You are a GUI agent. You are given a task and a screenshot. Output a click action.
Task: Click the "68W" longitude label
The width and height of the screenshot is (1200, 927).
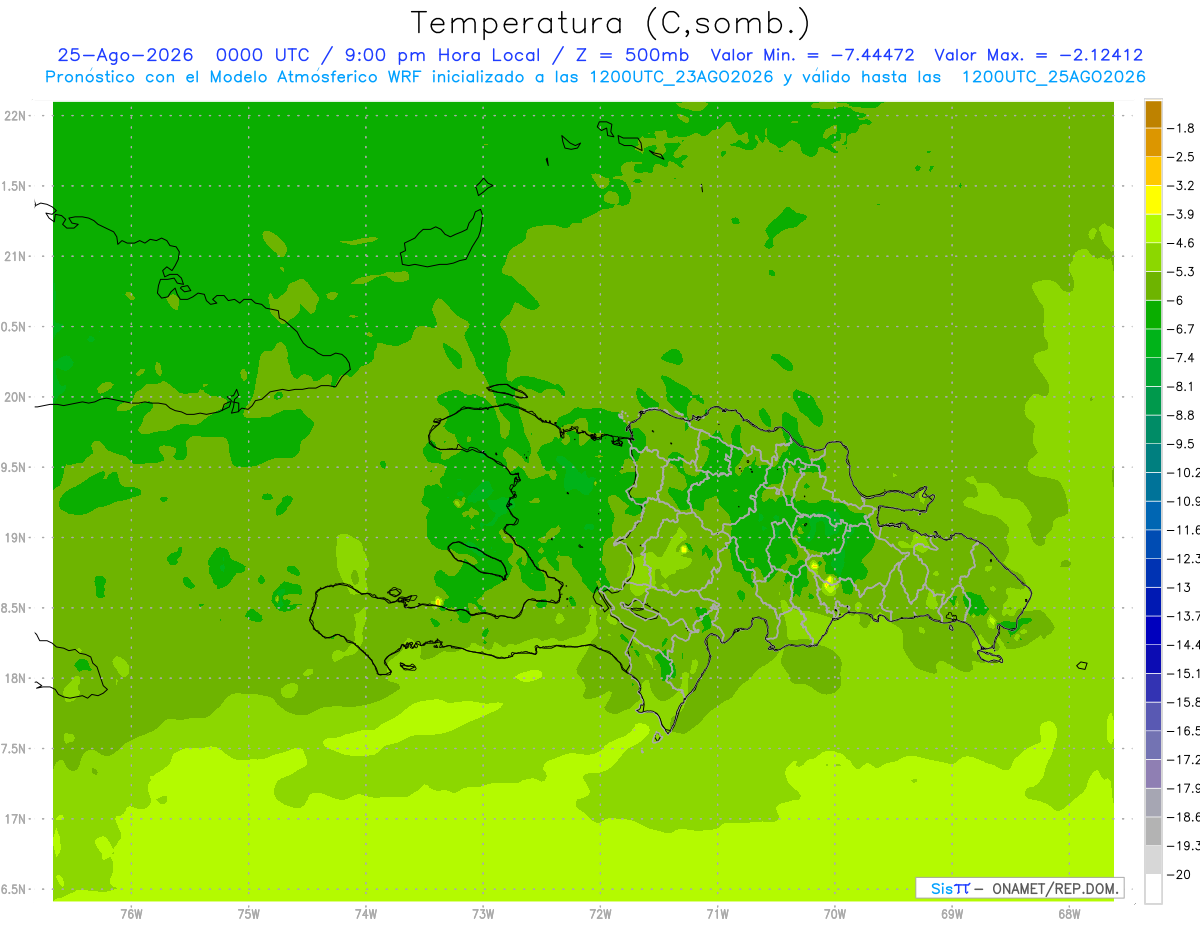[1069, 914]
